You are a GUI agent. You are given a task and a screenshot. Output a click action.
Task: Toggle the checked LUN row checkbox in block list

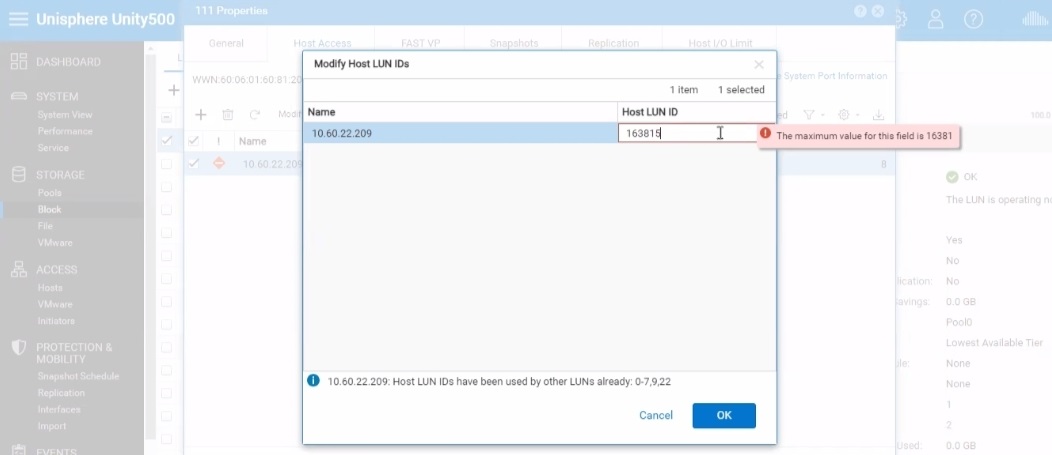pyautogui.click(x=166, y=141)
